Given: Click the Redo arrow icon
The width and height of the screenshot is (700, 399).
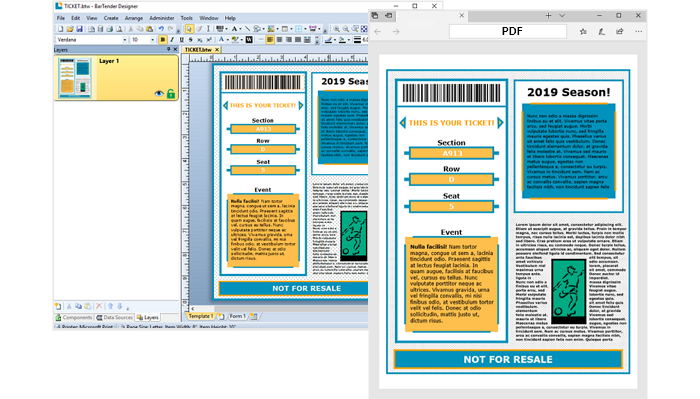Looking at the screenshot, I should pos(171,29).
